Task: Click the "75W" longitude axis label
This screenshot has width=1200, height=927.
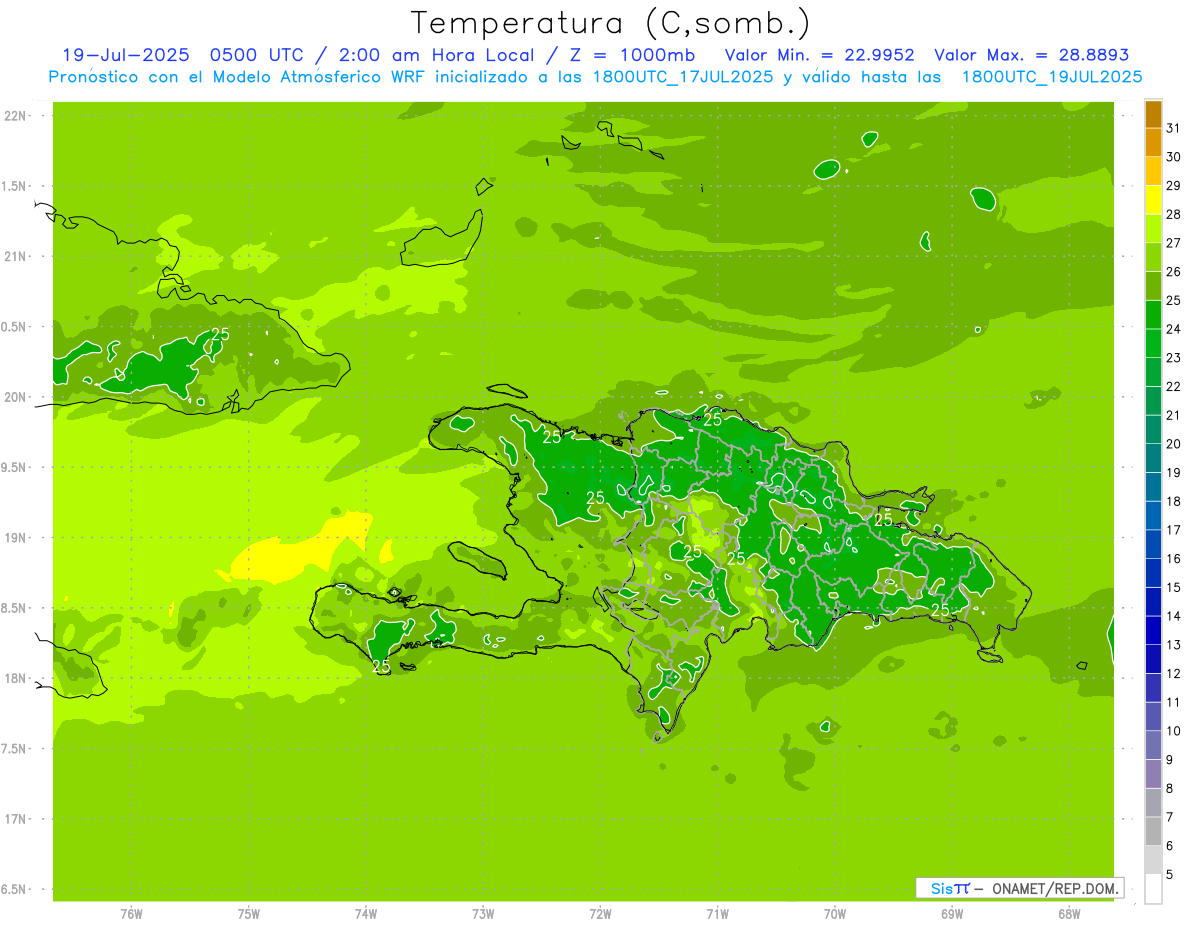Action: (x=249, y=914)
